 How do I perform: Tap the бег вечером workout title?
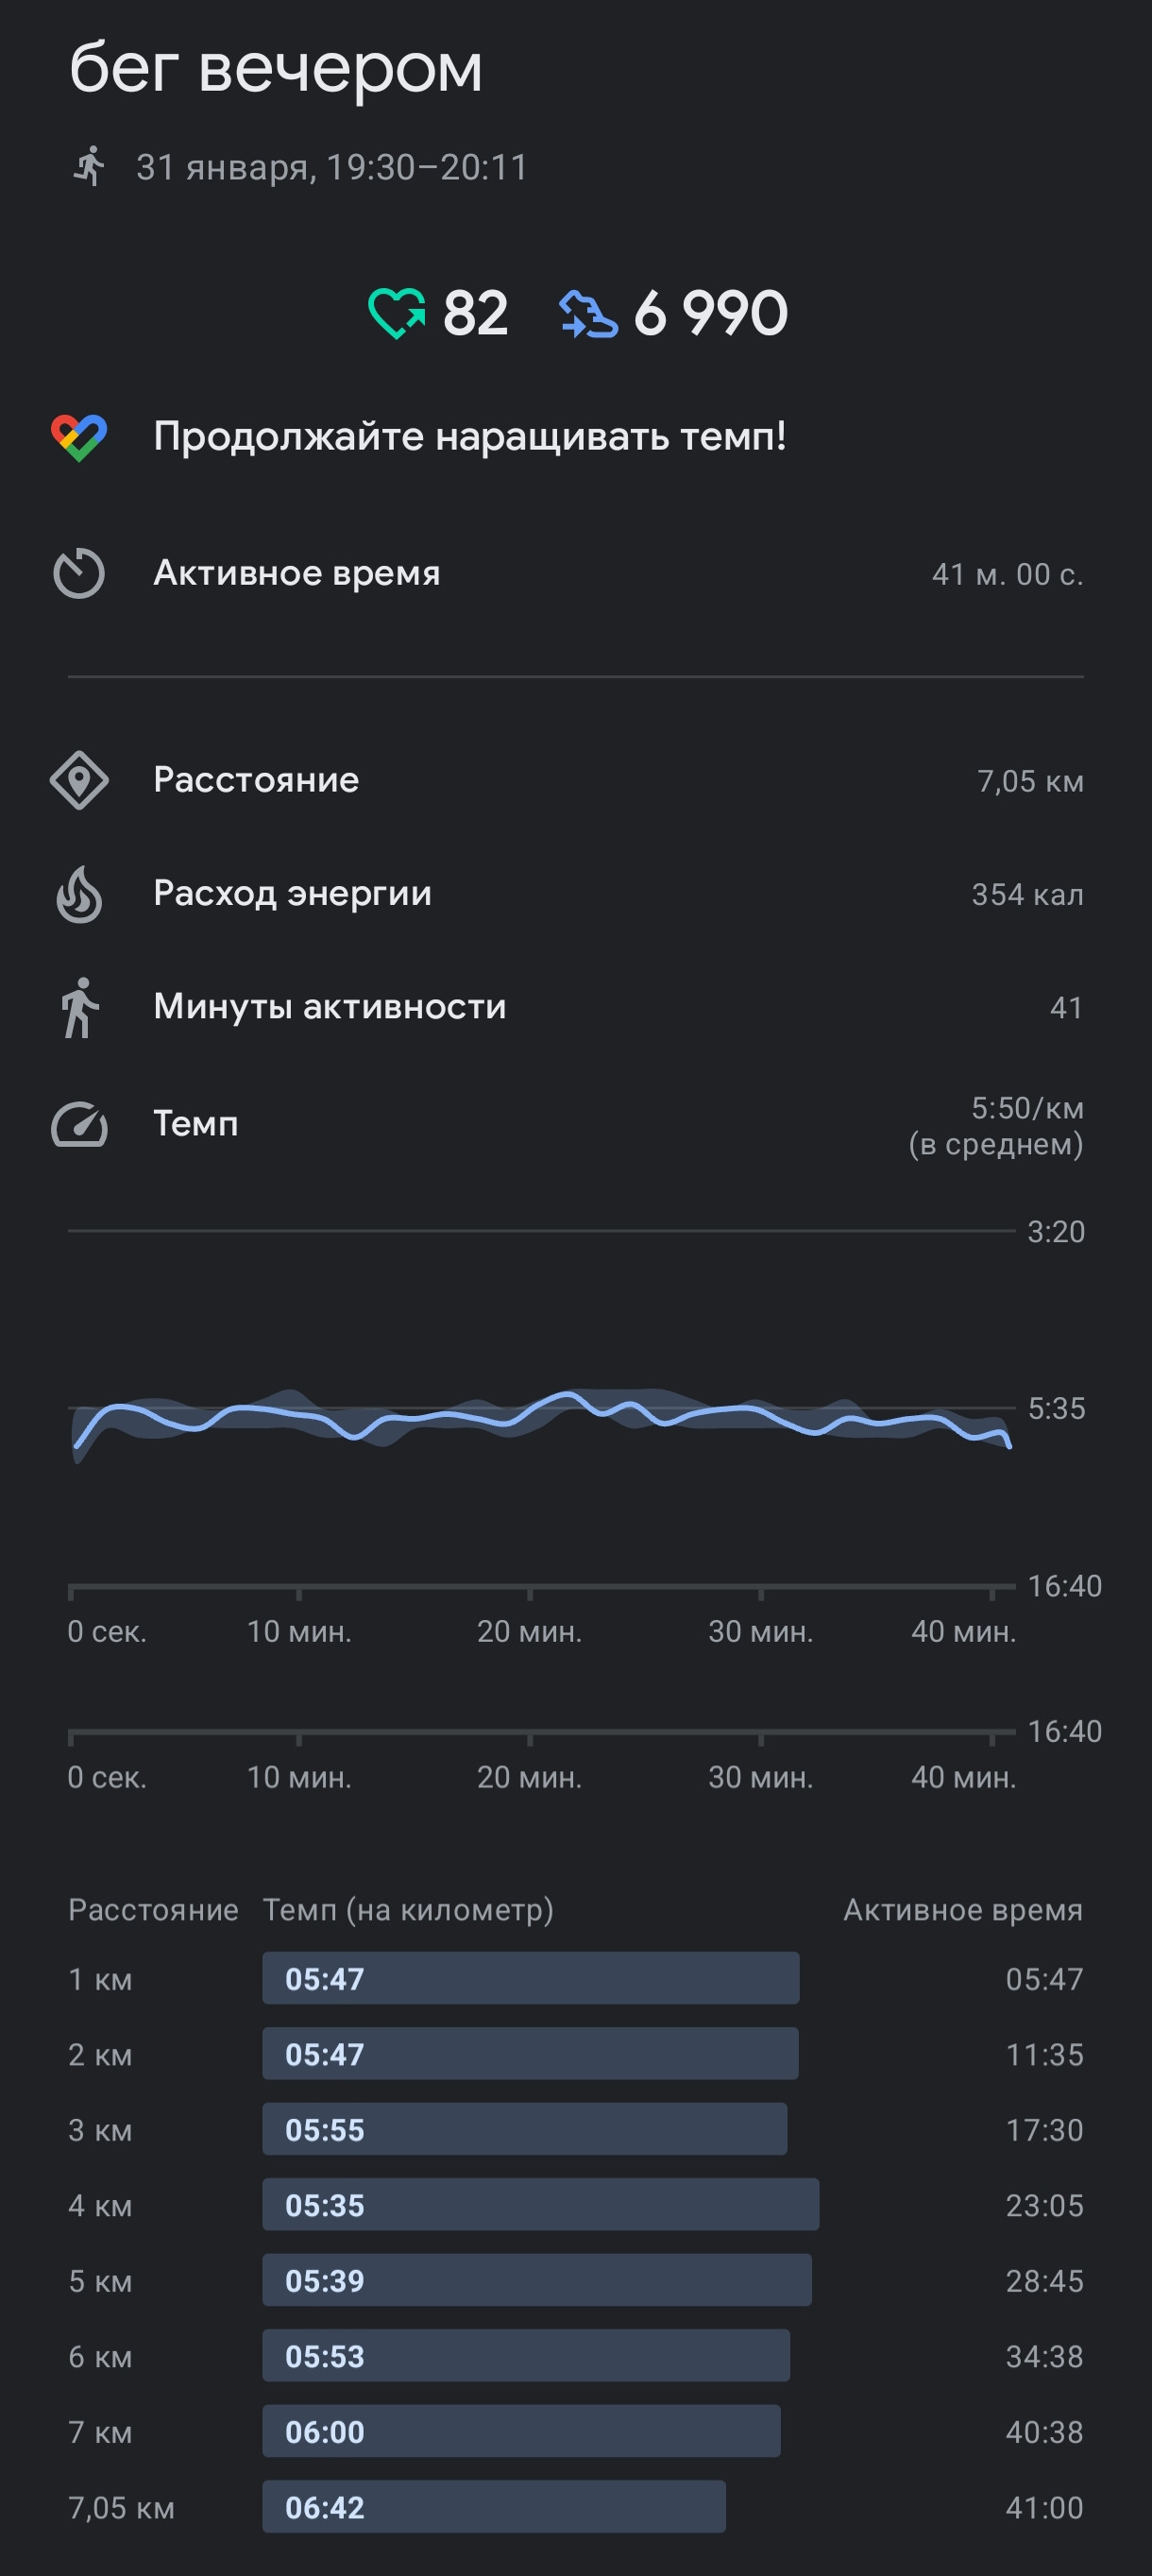(276, 68)
